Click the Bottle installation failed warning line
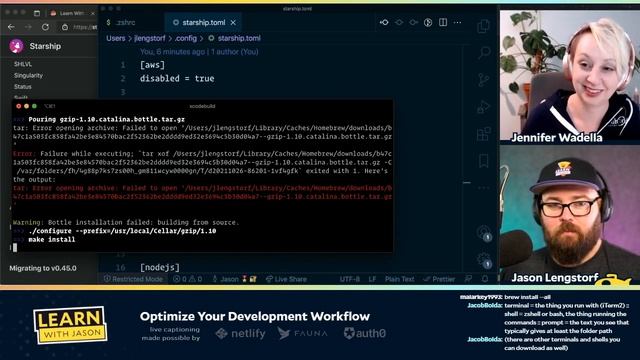Screen dimensions: 640x360 point(126,222)
